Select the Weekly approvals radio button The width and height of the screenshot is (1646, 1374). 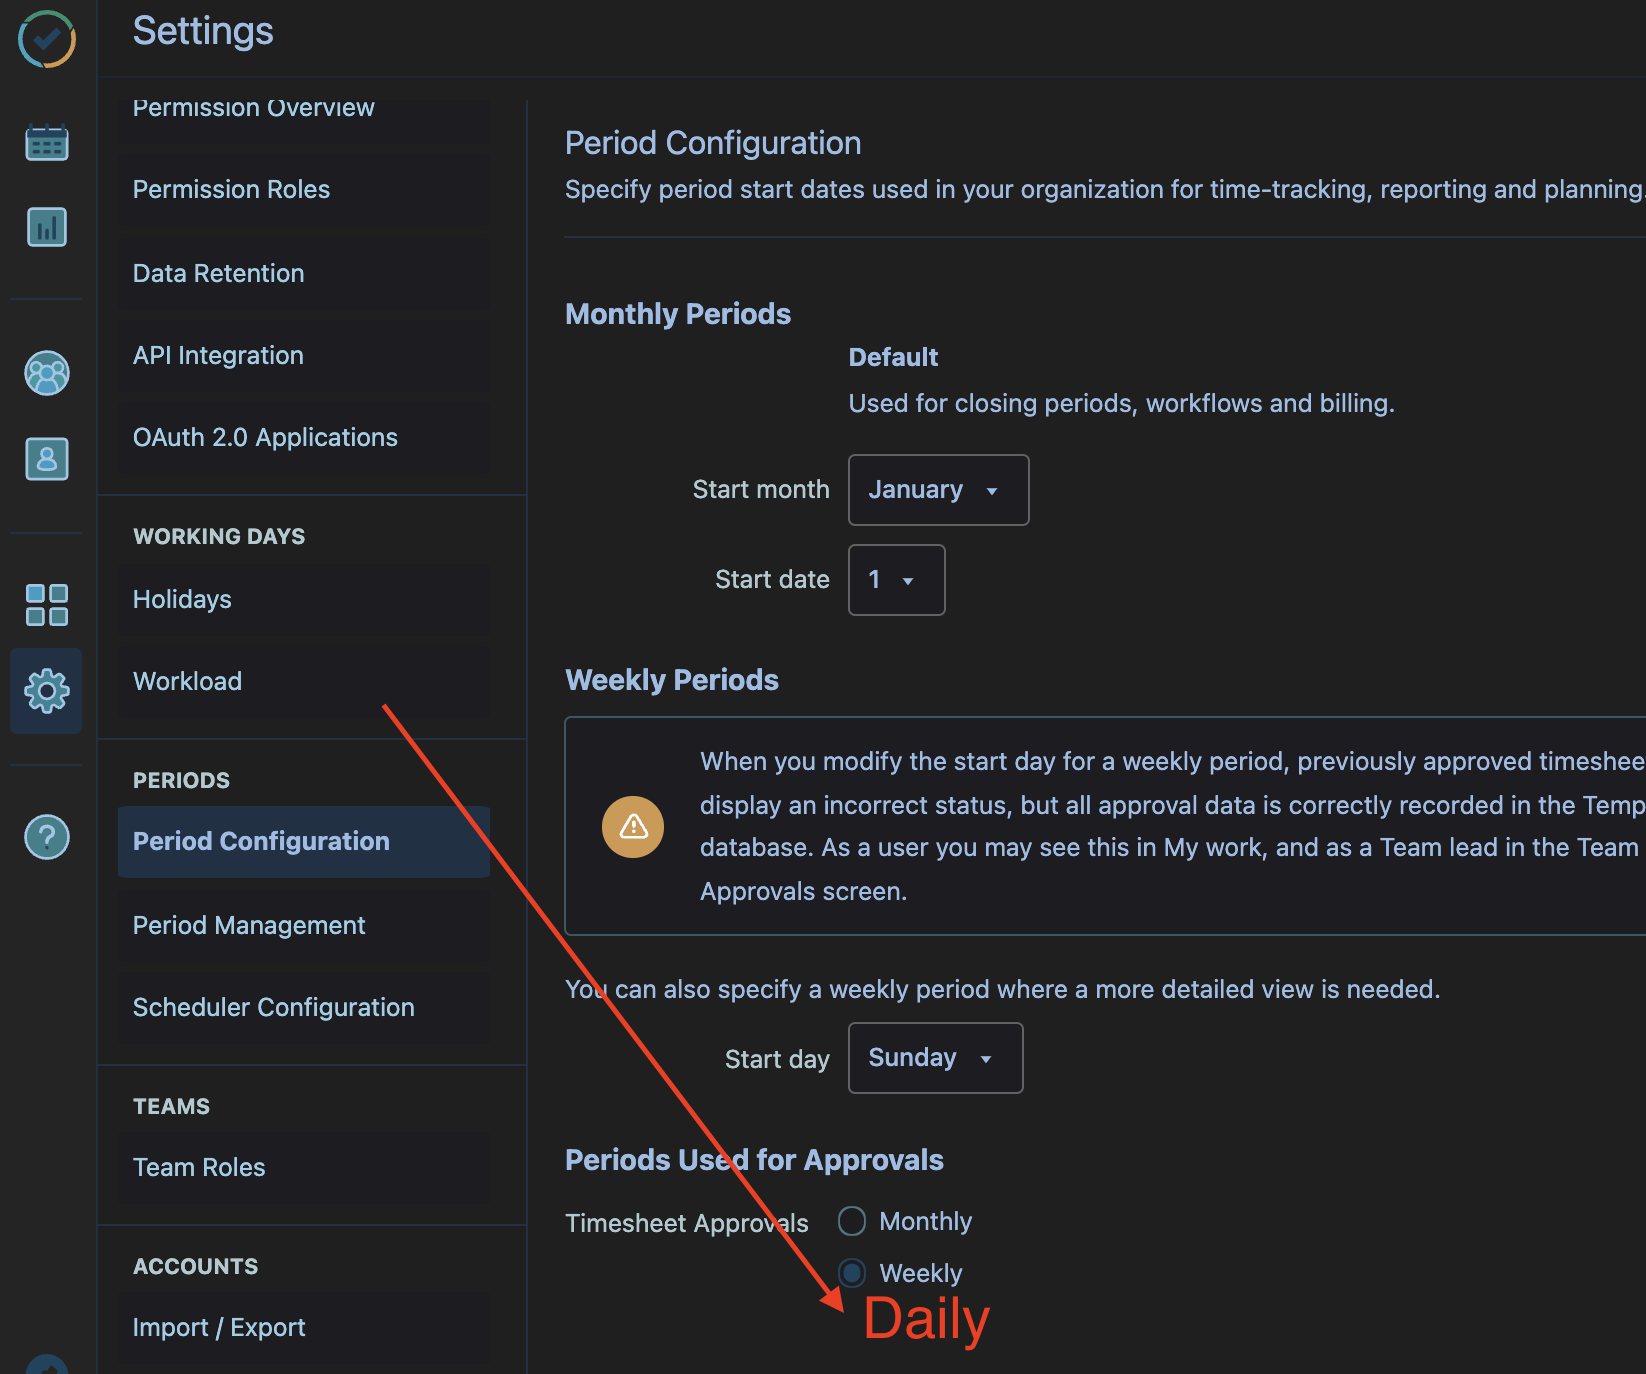tap(852, 1273)
